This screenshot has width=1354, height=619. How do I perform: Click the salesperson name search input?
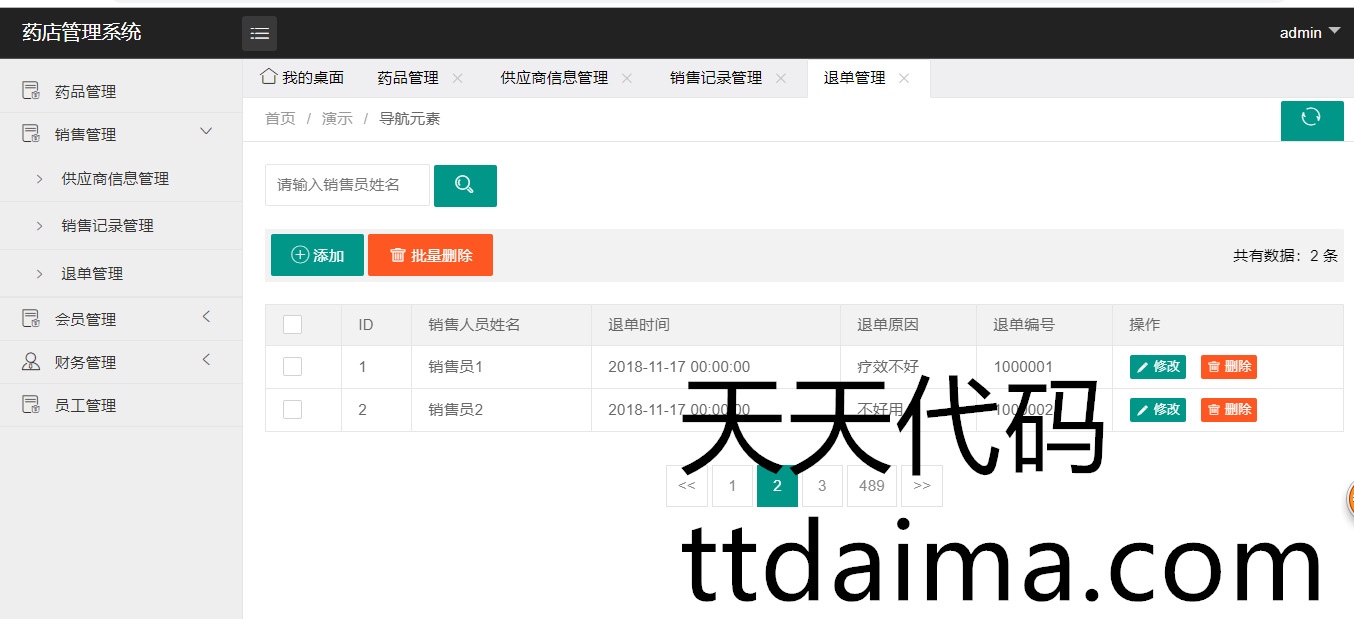point(347,185)
